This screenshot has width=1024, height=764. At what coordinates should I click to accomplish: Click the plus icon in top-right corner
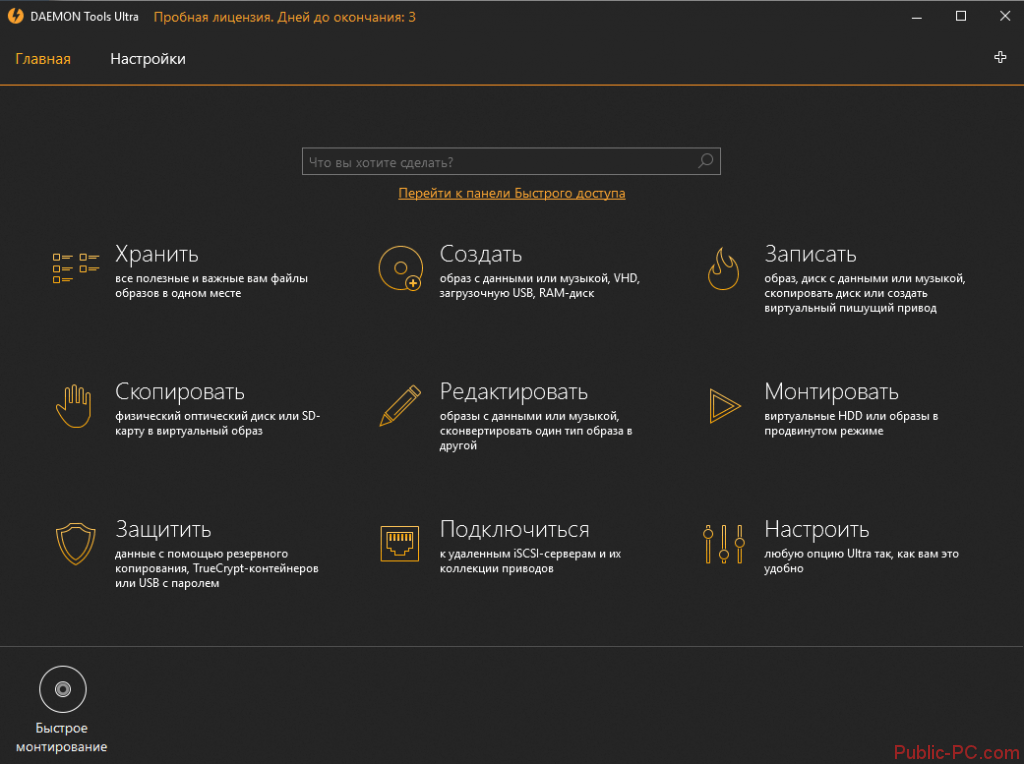click(1000, 58)
